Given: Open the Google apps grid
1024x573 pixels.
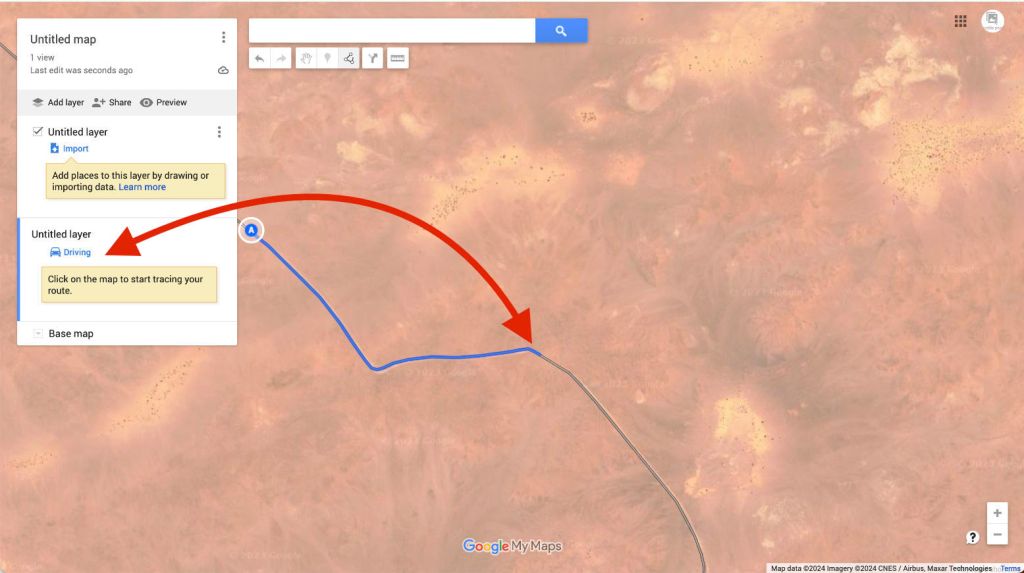Looking at the screenshot, I should (960, 22).
